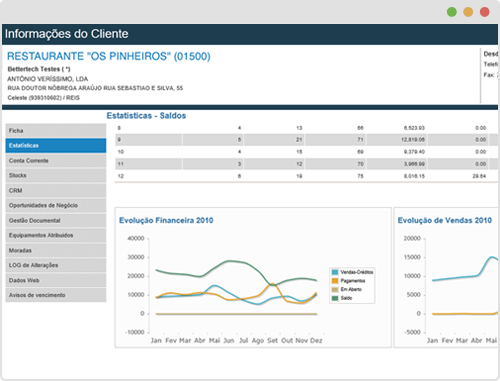Open the Ficha sidebar tab

tap(56, 130)
